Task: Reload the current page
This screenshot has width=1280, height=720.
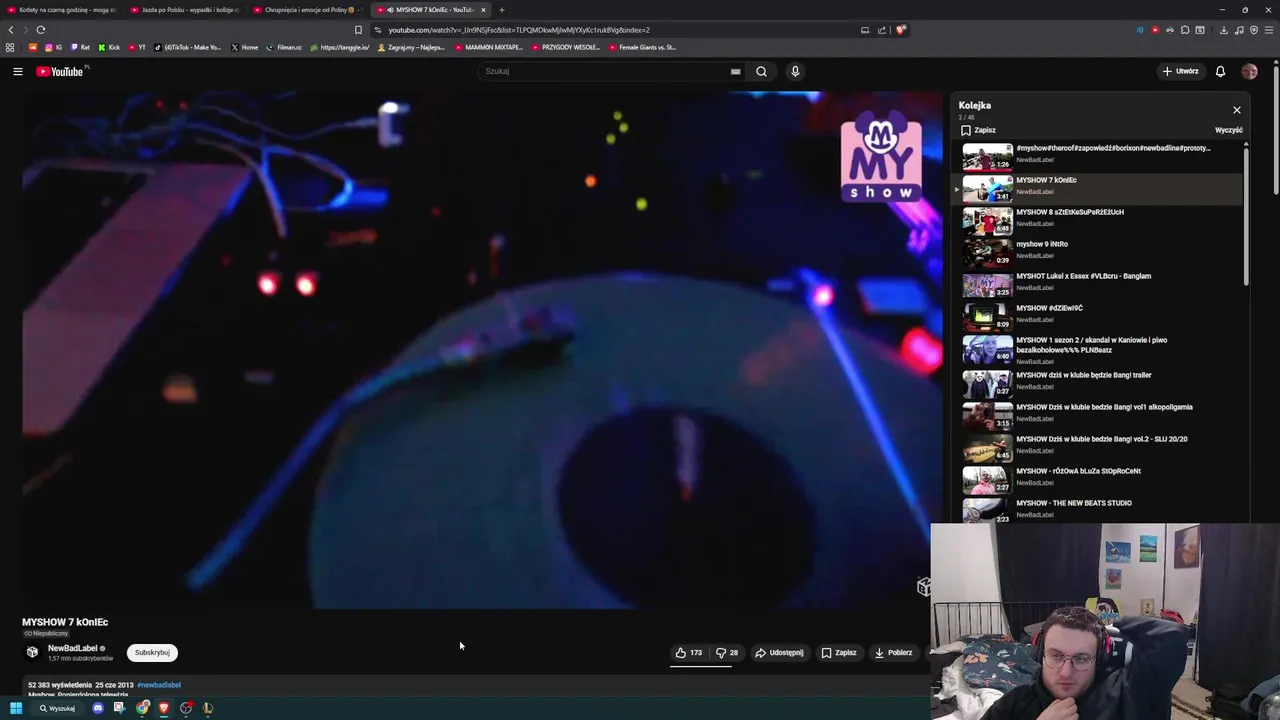Action: [x=41, y=30]
